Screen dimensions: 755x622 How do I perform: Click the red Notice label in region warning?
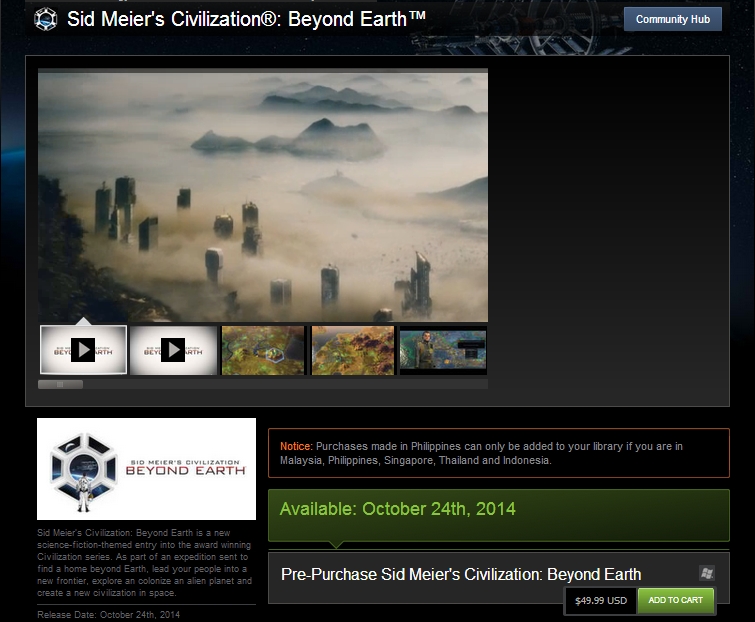pyautogui.click(x=295, y=446)
